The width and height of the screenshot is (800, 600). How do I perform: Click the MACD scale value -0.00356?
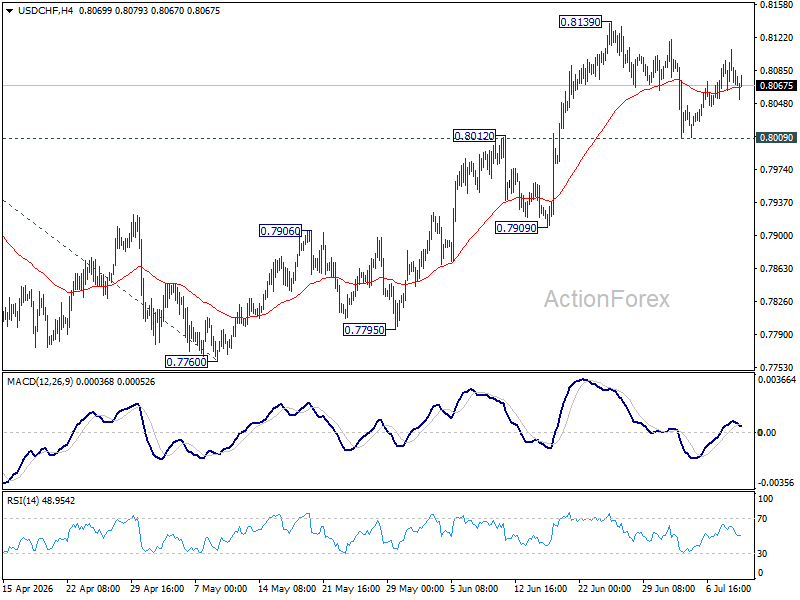tap(776, 482)
